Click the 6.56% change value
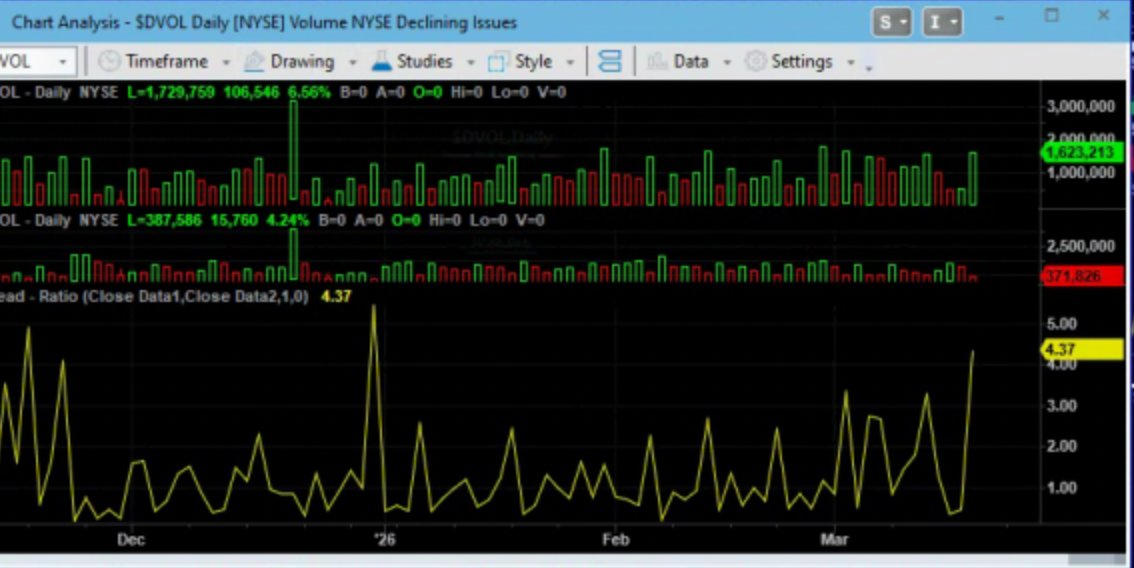This screenshot has height=568, width=1134. tap(309, 93)
